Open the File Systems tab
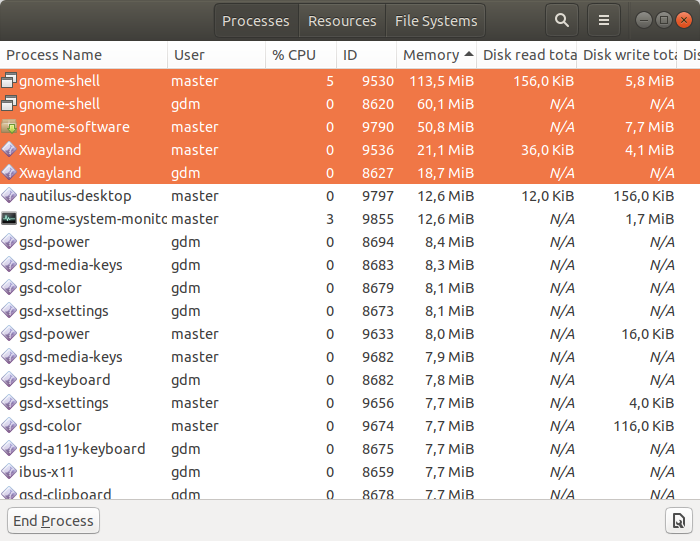The image size is (700, 541). pos(436,20)
